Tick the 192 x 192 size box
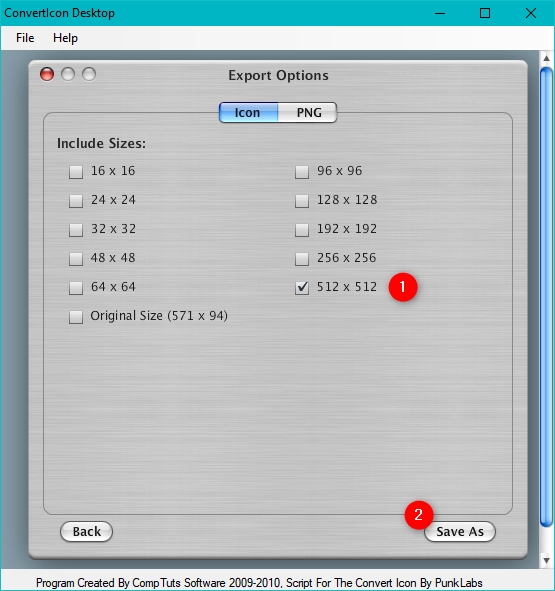The height and width of the screenshot is (591, 555). point(302,230)
